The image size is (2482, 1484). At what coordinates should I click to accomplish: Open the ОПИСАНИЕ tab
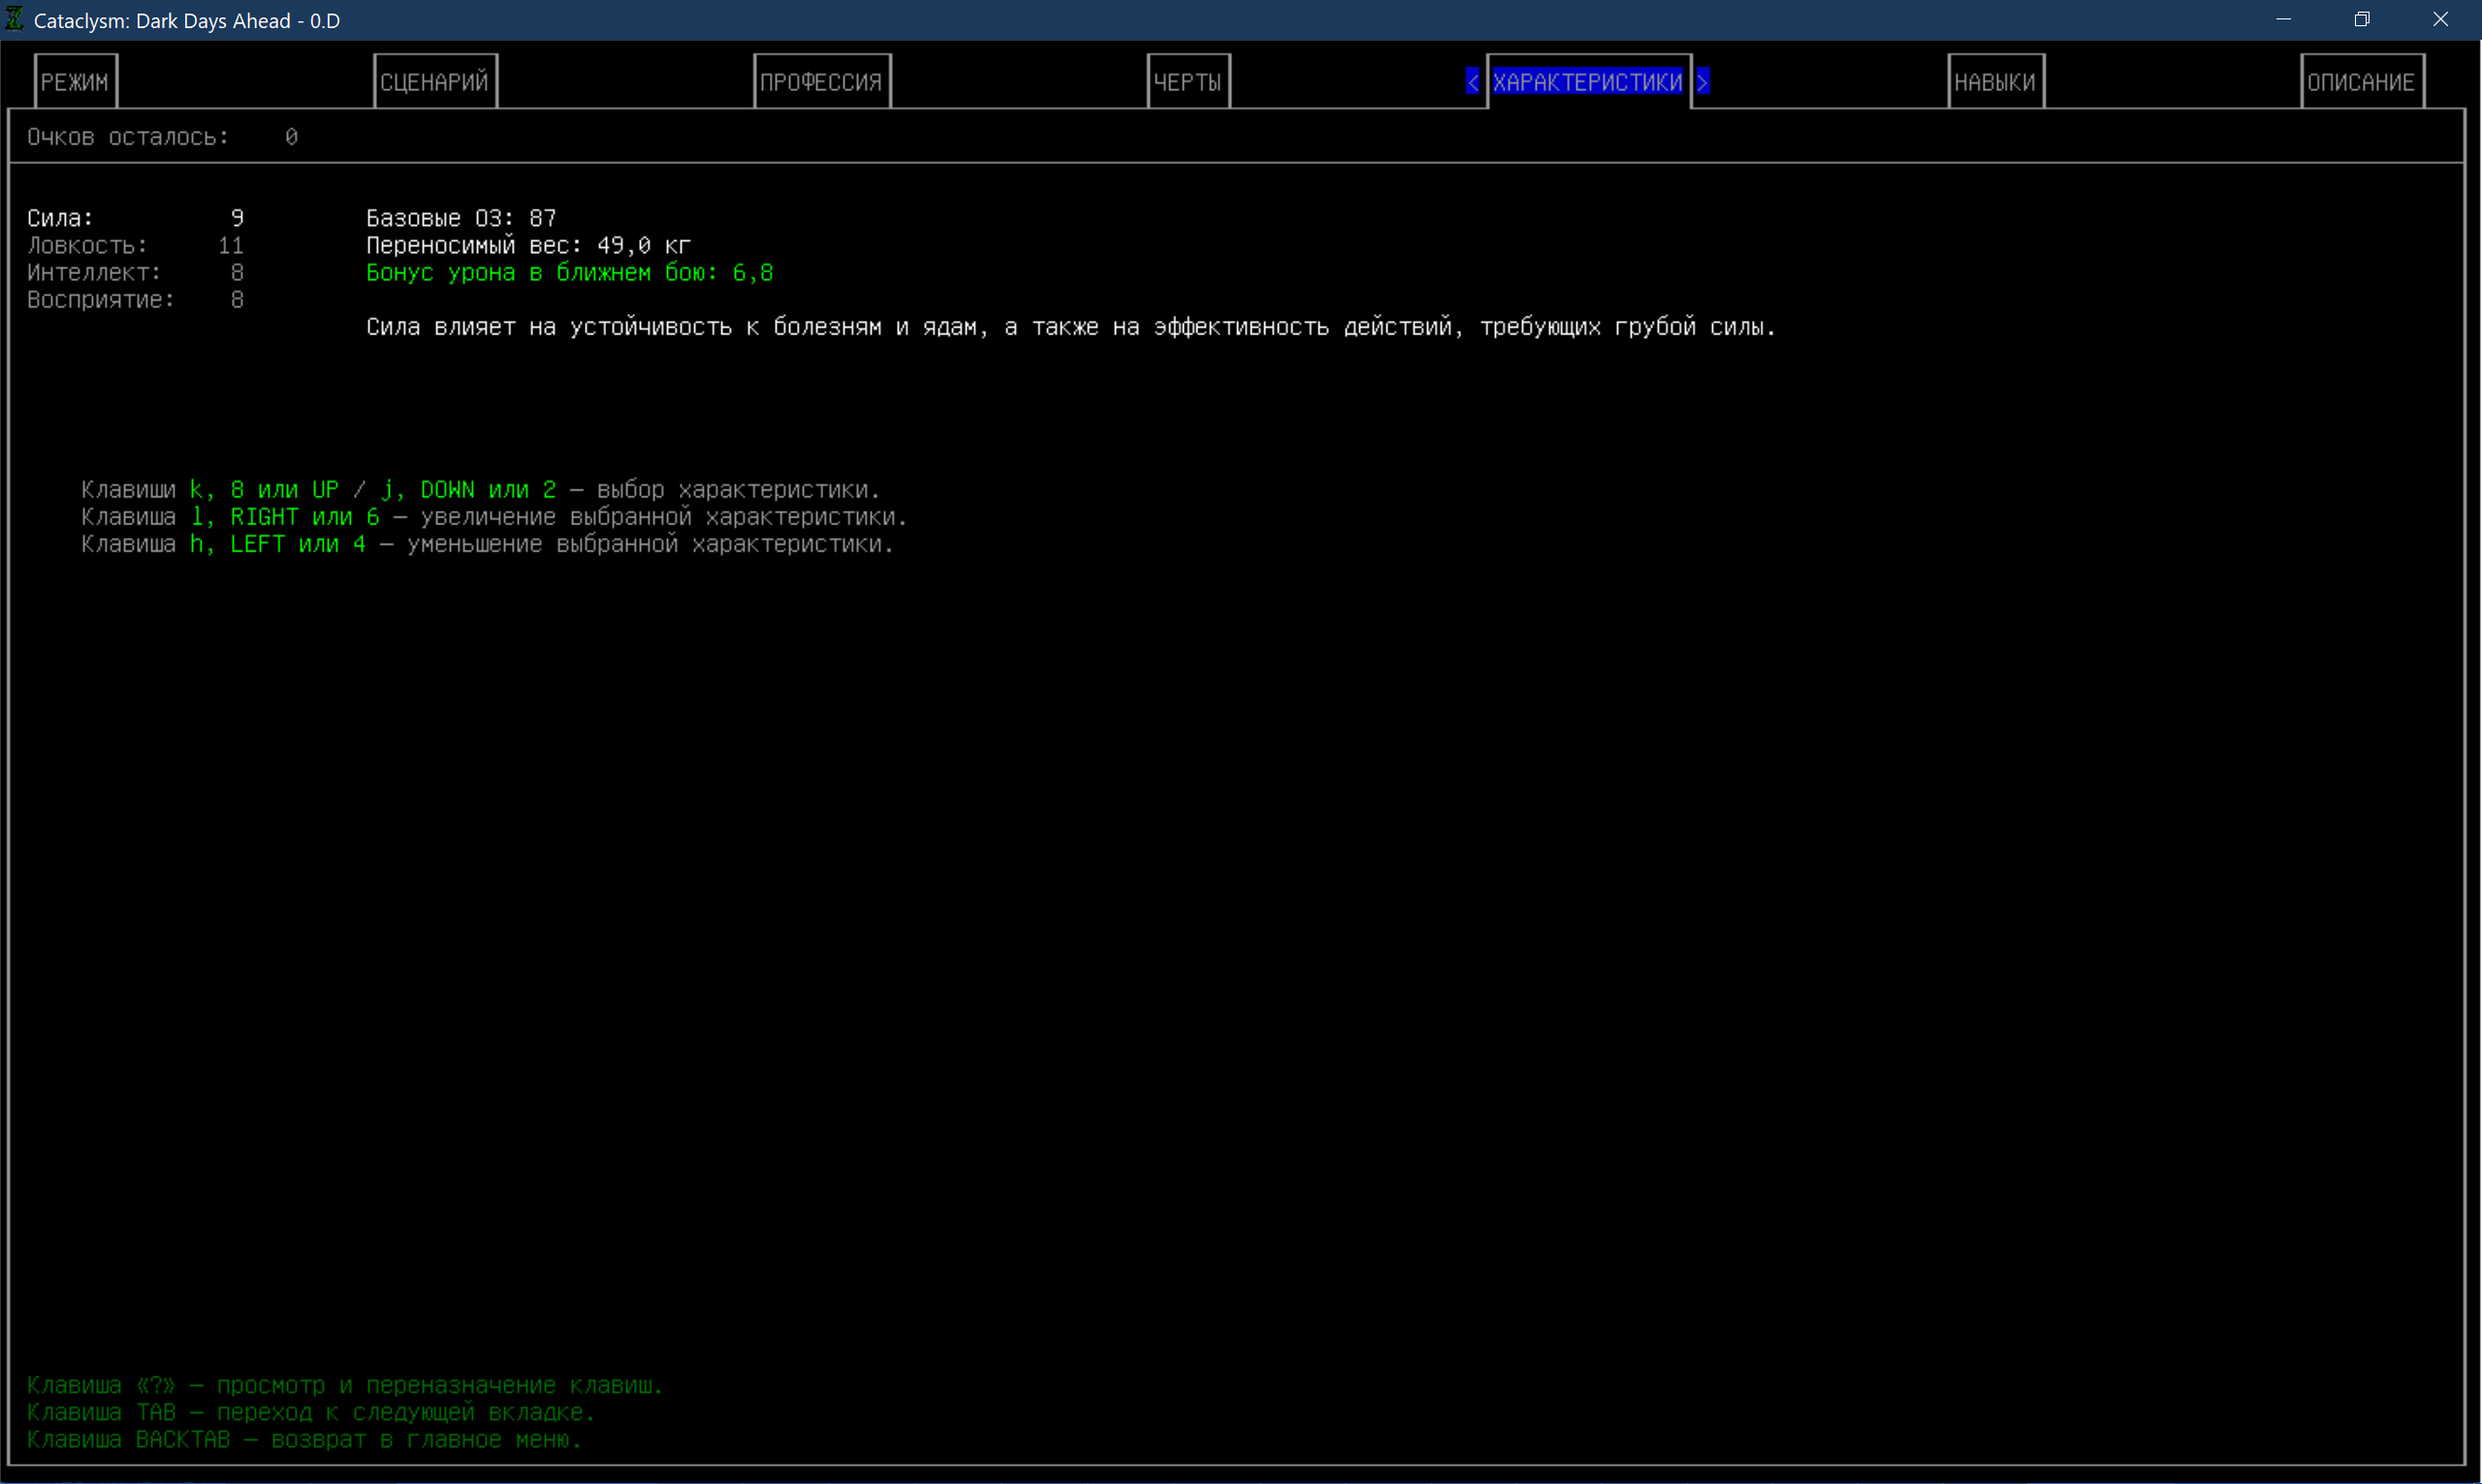click(2361, 82)
